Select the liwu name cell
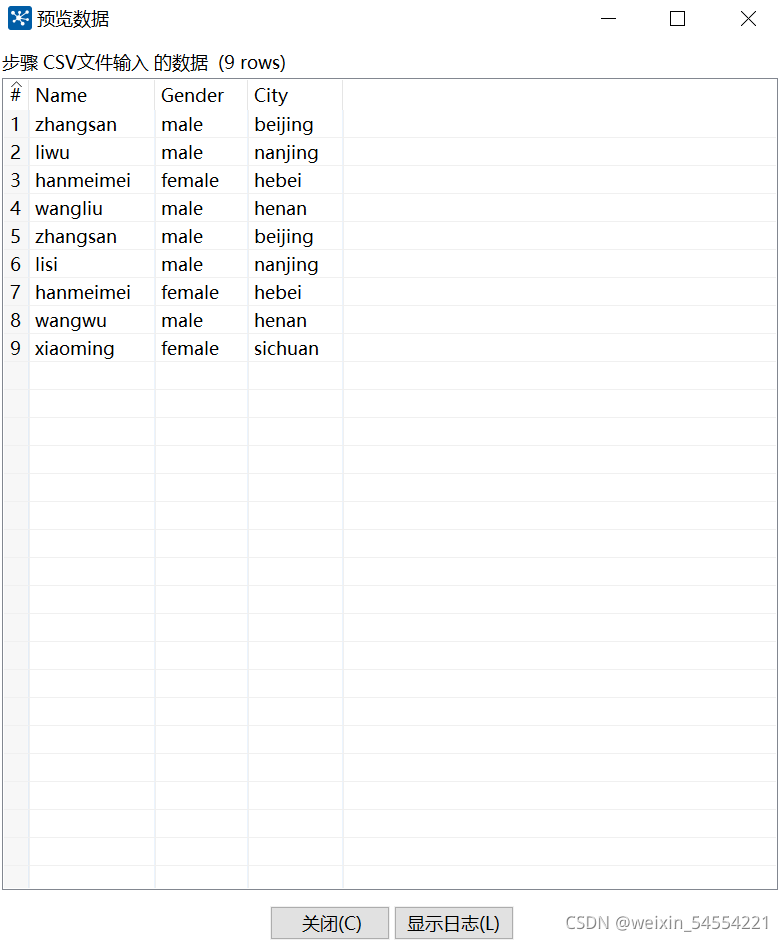 click(92, 152)
